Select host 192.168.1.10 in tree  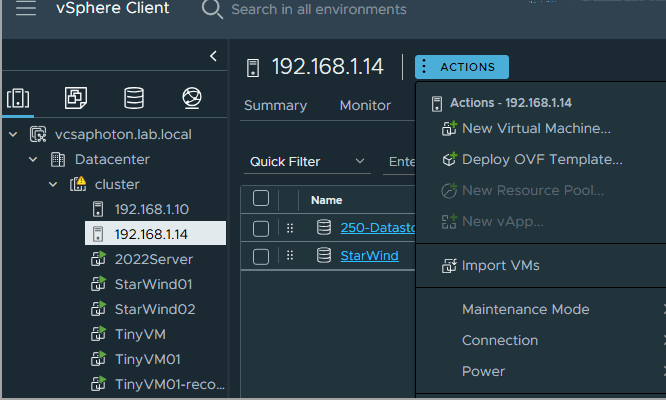tap(152, 209)
